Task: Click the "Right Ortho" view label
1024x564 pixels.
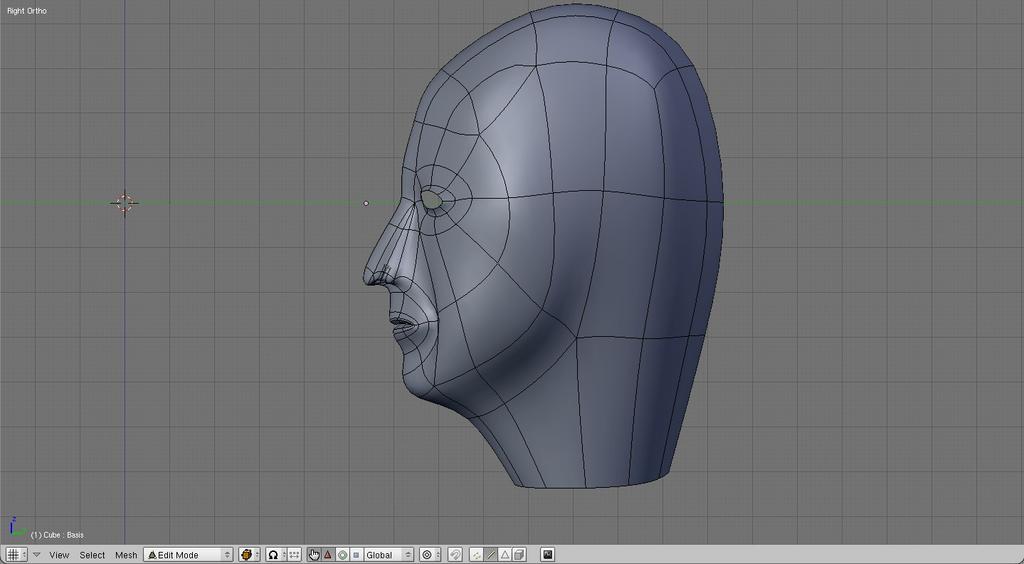Action: point(27,11)
